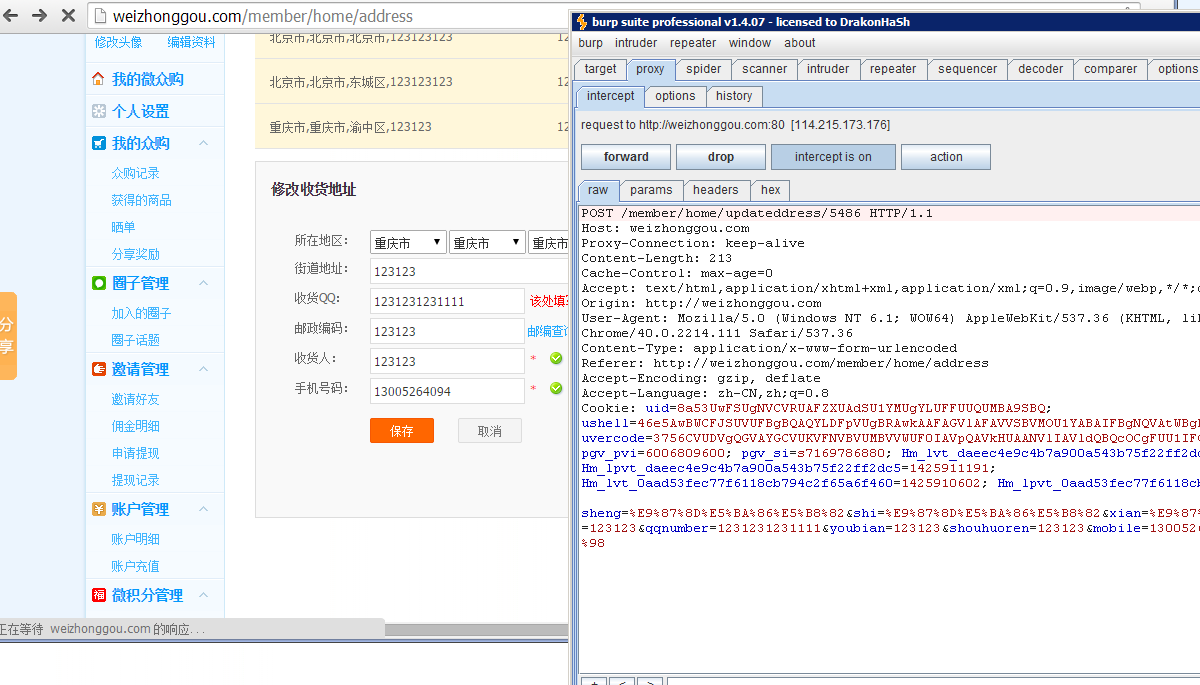
Task: Open 晒单 sidebar link
Action: [123, 227]
